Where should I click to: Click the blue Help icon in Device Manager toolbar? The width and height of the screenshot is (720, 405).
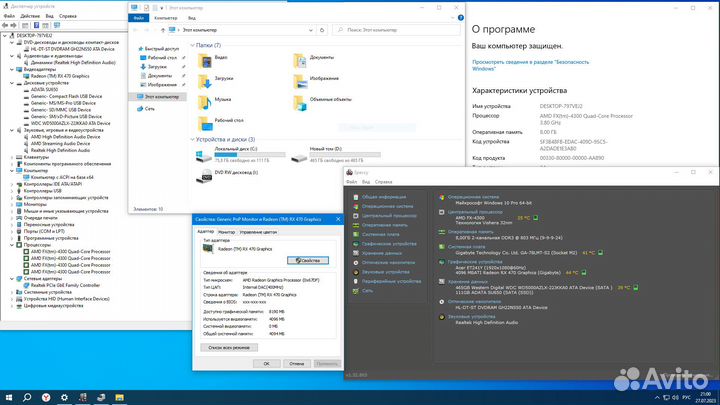point(36,25)
